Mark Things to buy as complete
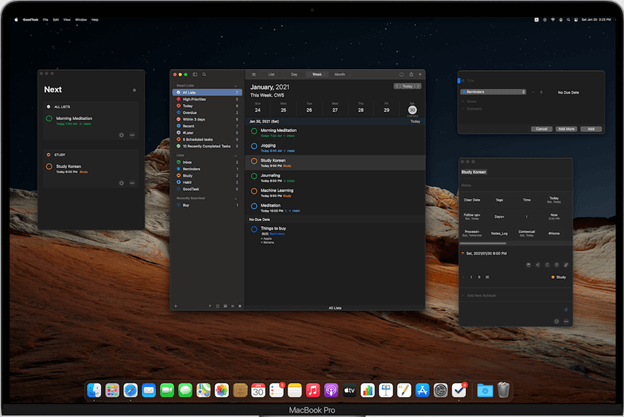This screenshot has height=417, width=624. pyautogui.click(x=254, y=229)
